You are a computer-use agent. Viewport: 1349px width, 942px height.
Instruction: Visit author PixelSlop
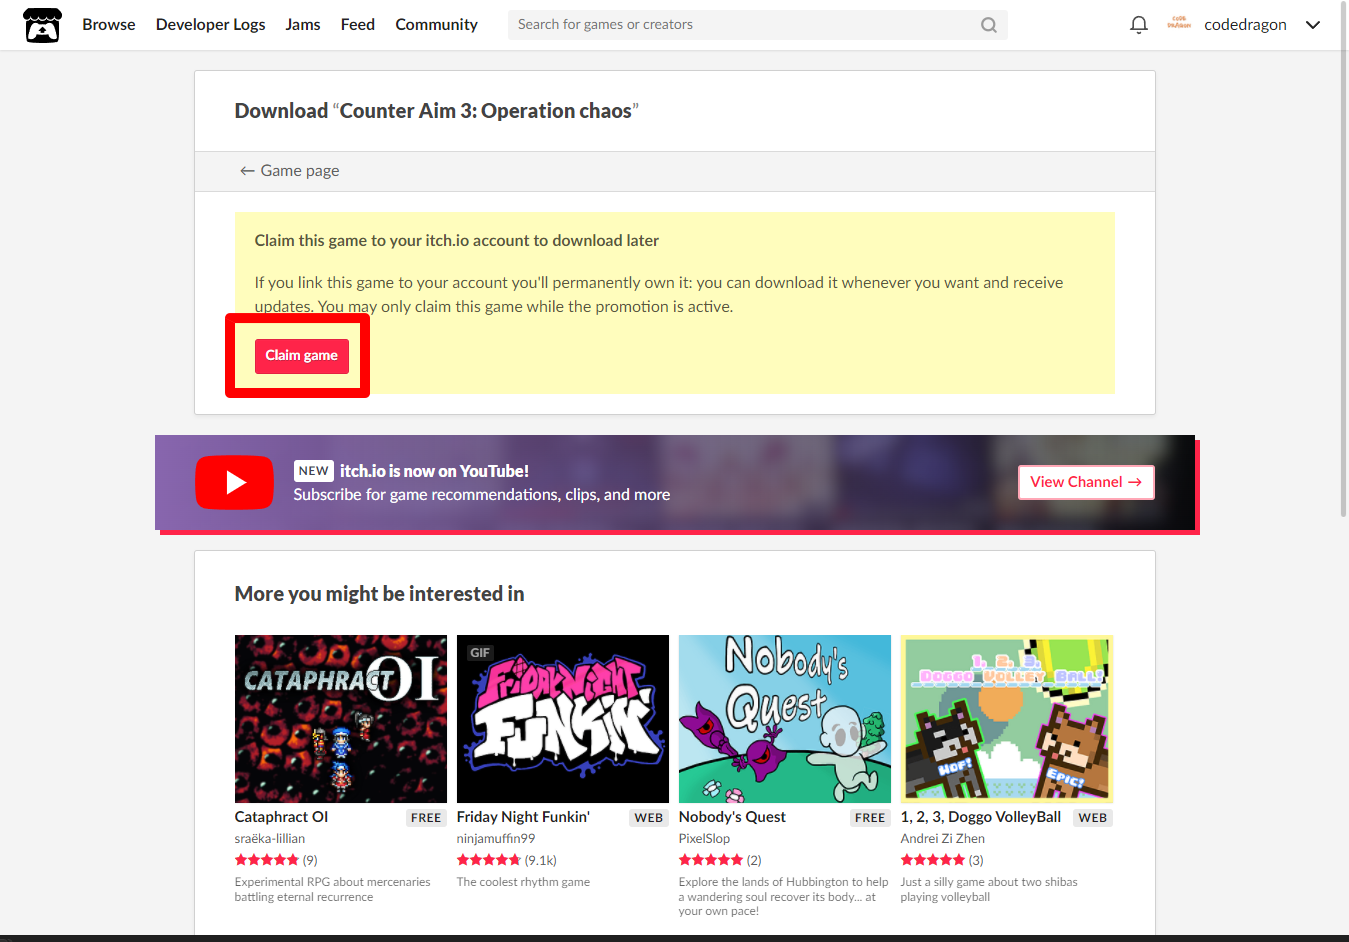[x=704, y=839]
